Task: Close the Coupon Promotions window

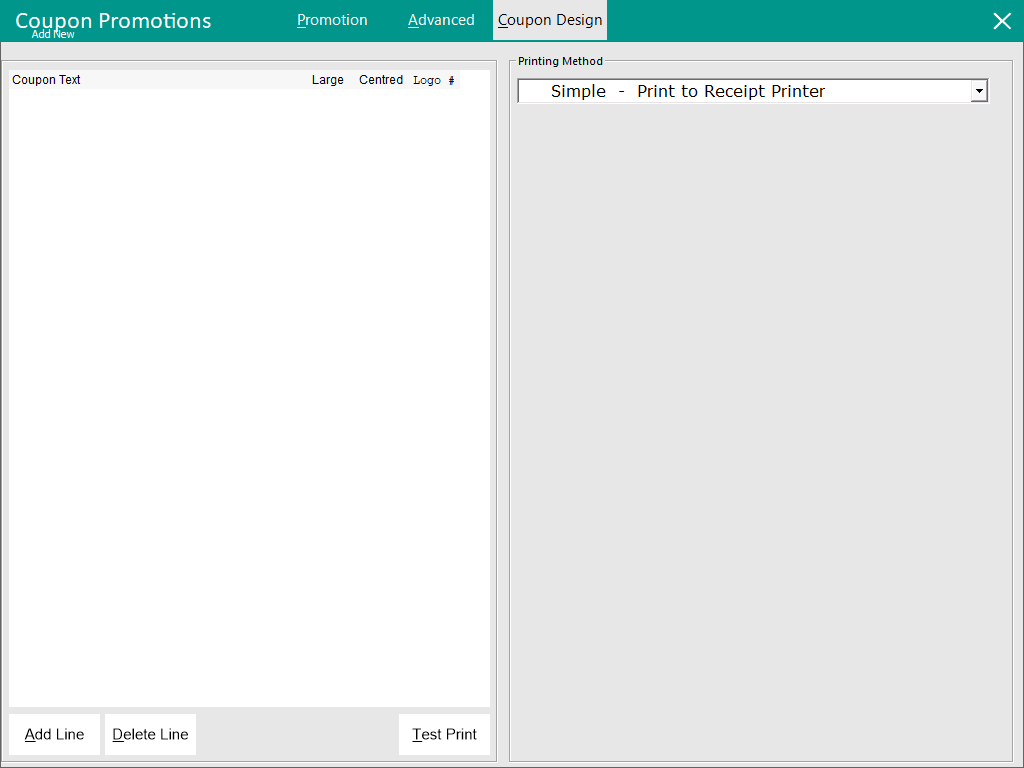Action: [1002, 21]
